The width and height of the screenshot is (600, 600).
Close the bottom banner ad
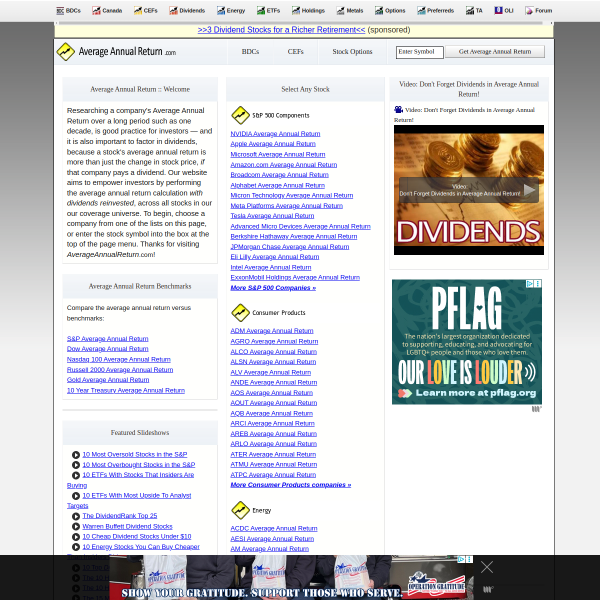click(487, 567)
